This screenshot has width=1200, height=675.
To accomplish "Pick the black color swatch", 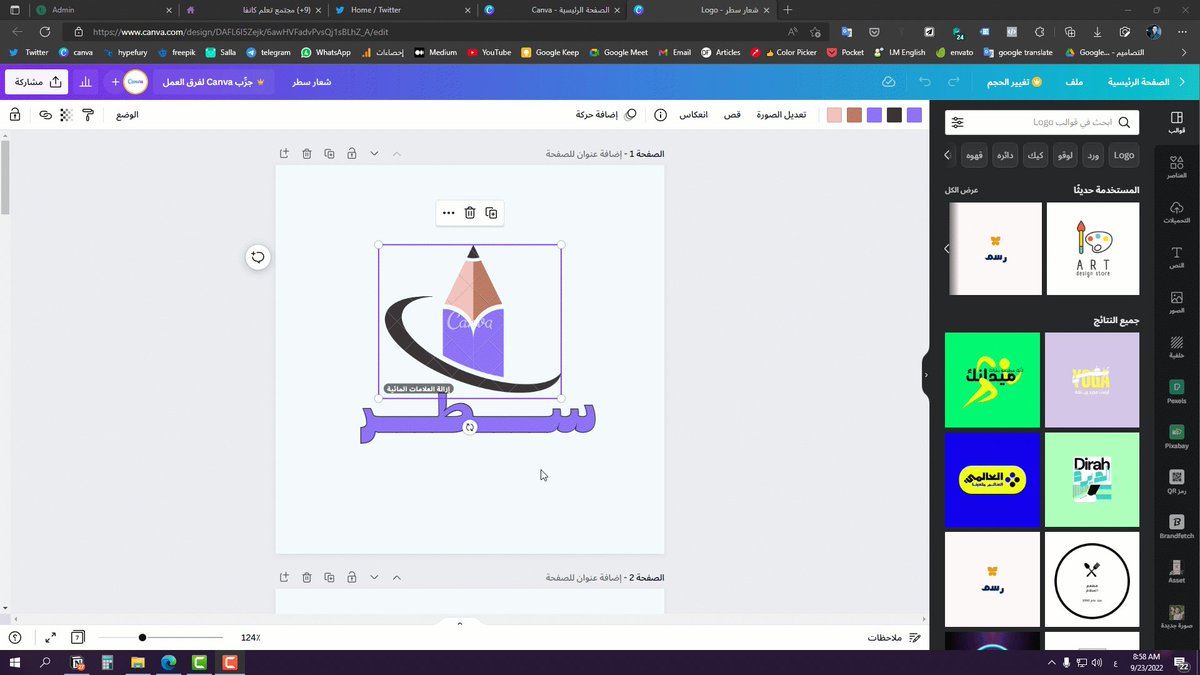I will [x=894, y=115].
